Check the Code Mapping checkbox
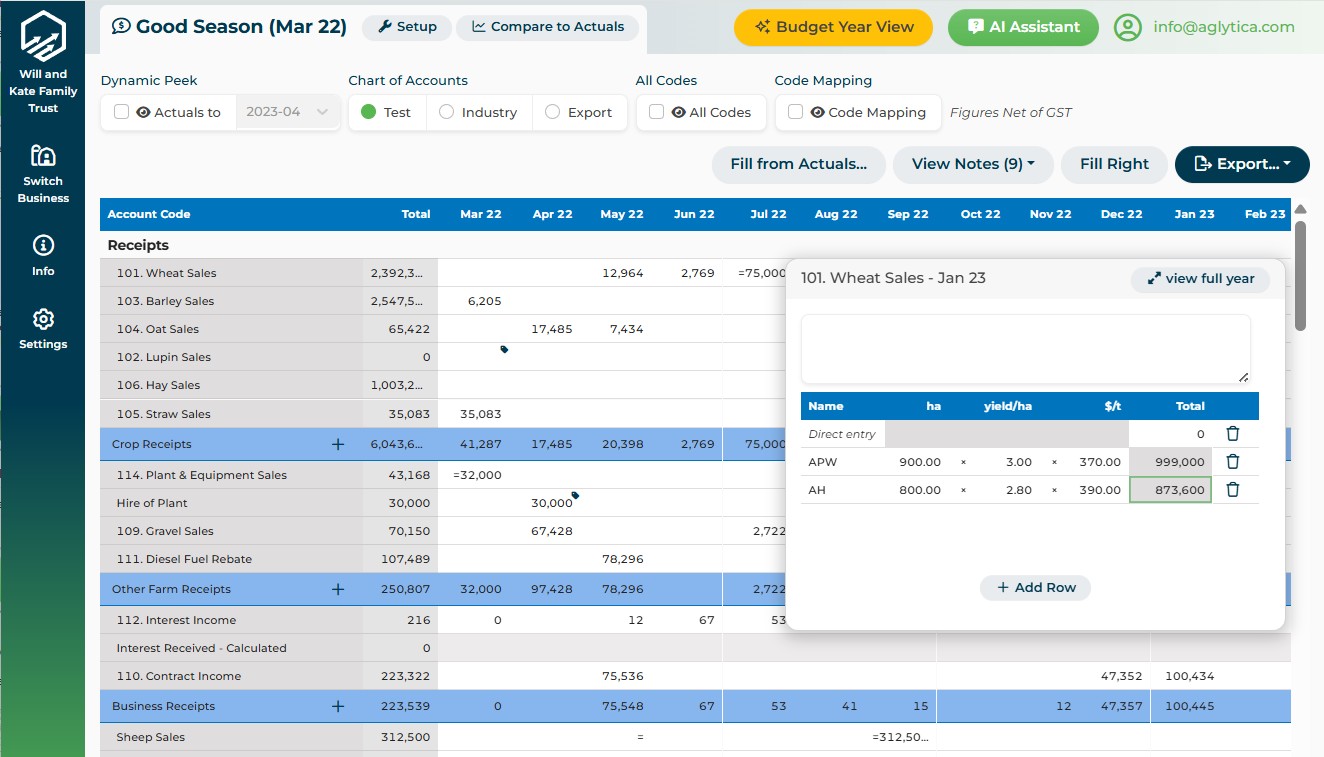The width and height of the screenshot is (1324, 757). click(795, 113)
